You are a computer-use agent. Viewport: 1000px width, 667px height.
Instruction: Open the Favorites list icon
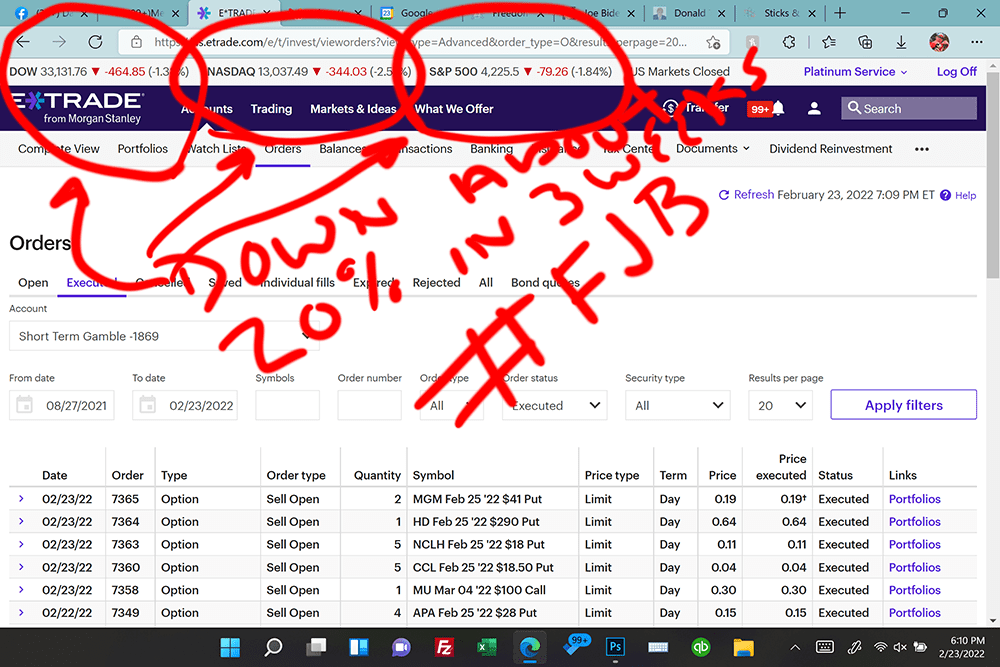(x=829, y=42)
